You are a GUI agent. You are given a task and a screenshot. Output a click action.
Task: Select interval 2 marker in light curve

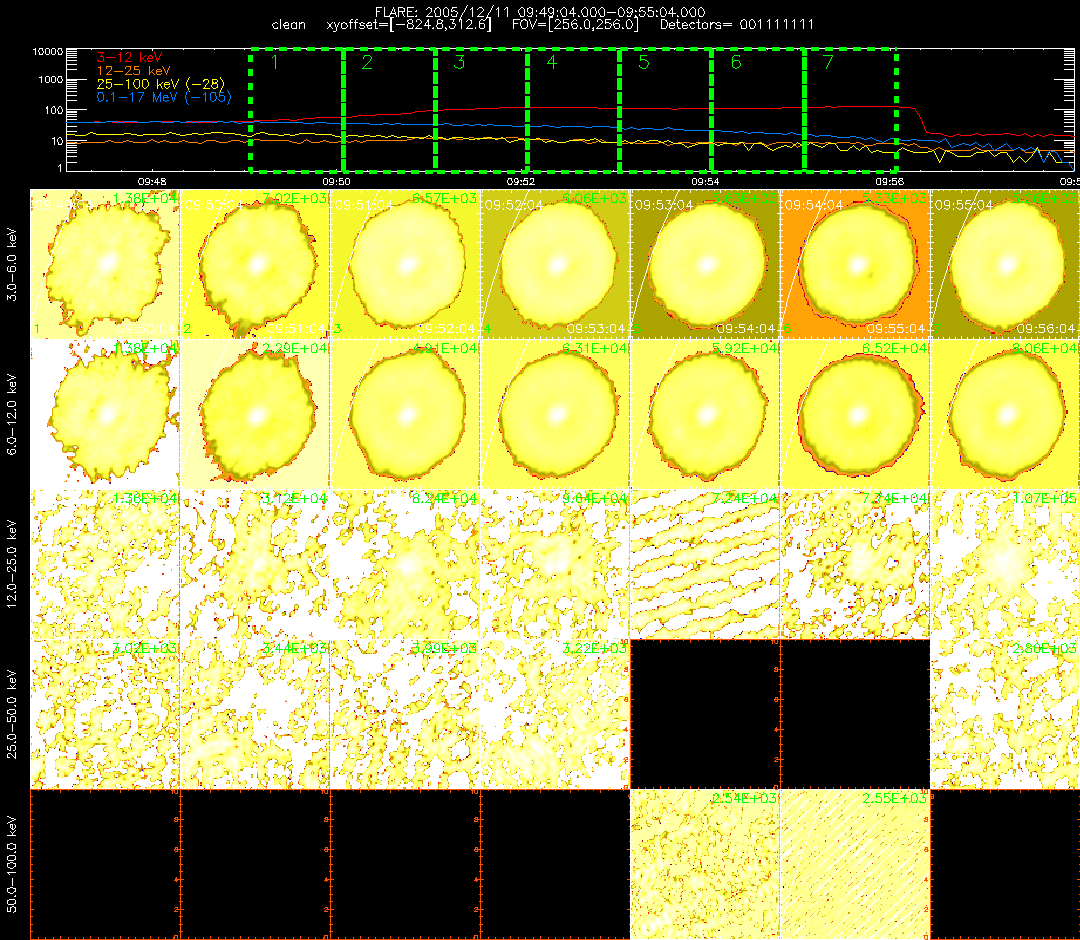click(x=367, y=63)
